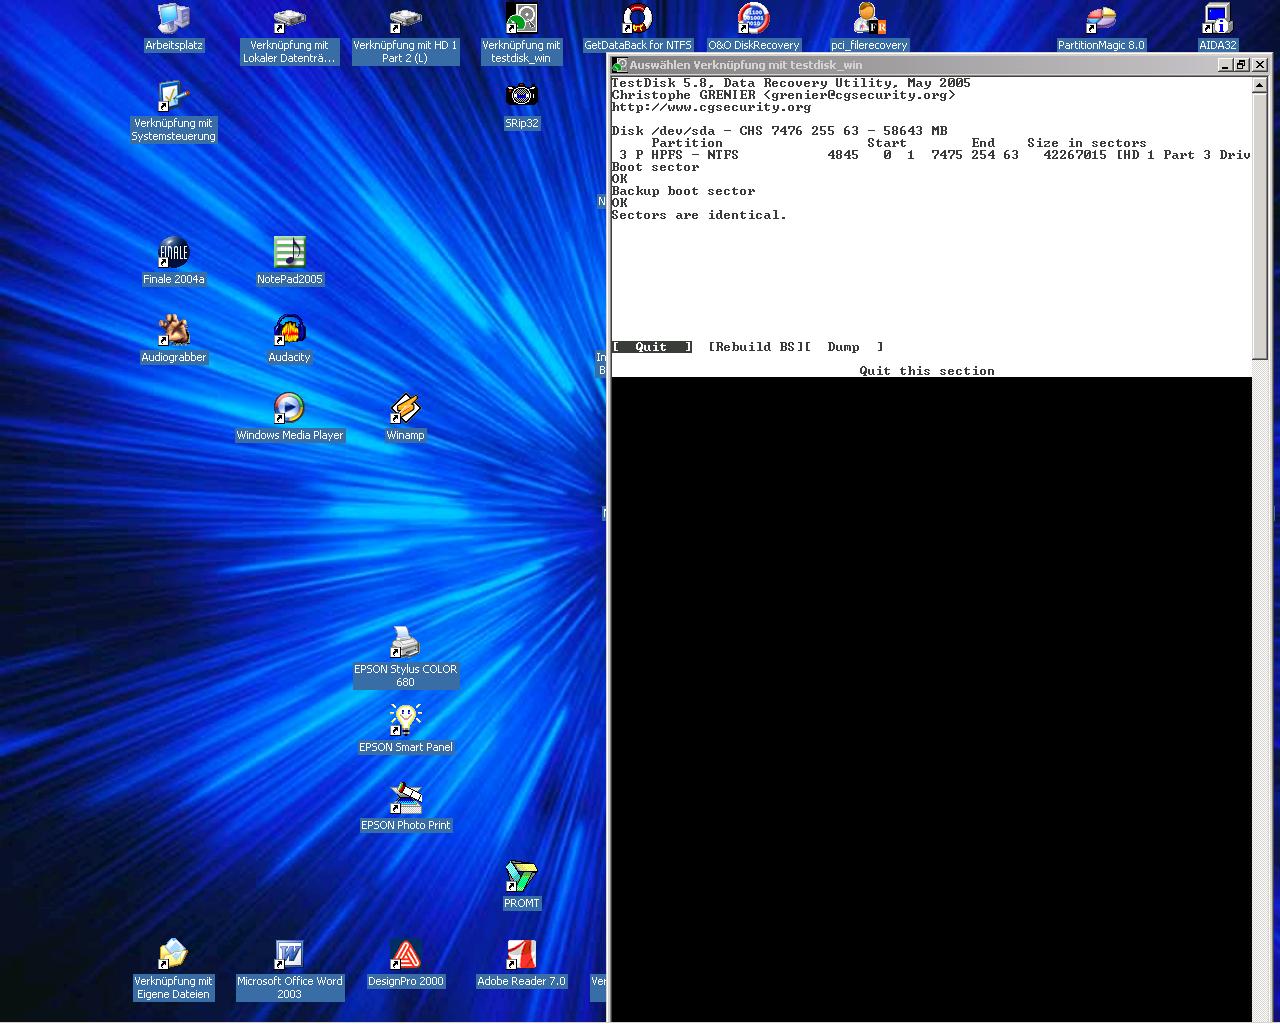Screen dimensions: 1280x1024
Task: Launch EPSON Smart Panel shortcut
Action: pyautogui.click(x=405, y=729)
